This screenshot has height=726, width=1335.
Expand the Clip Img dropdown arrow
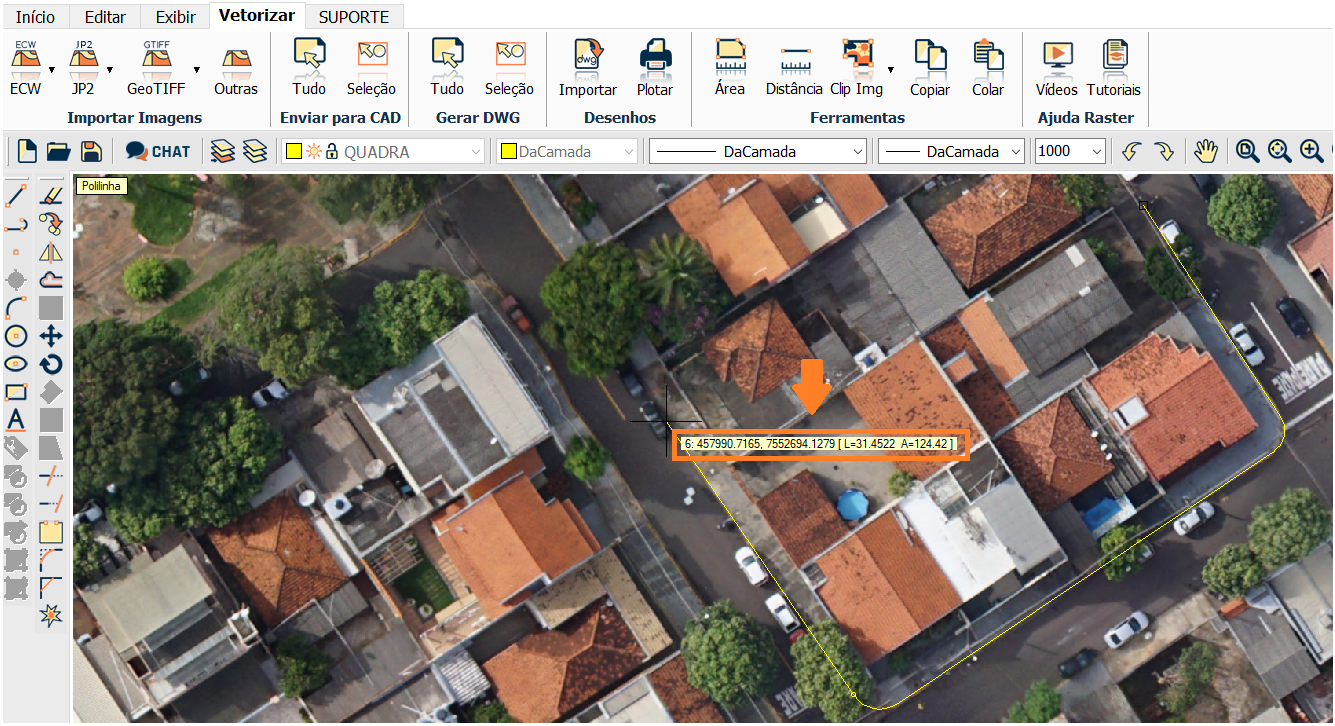pos(890,70)
